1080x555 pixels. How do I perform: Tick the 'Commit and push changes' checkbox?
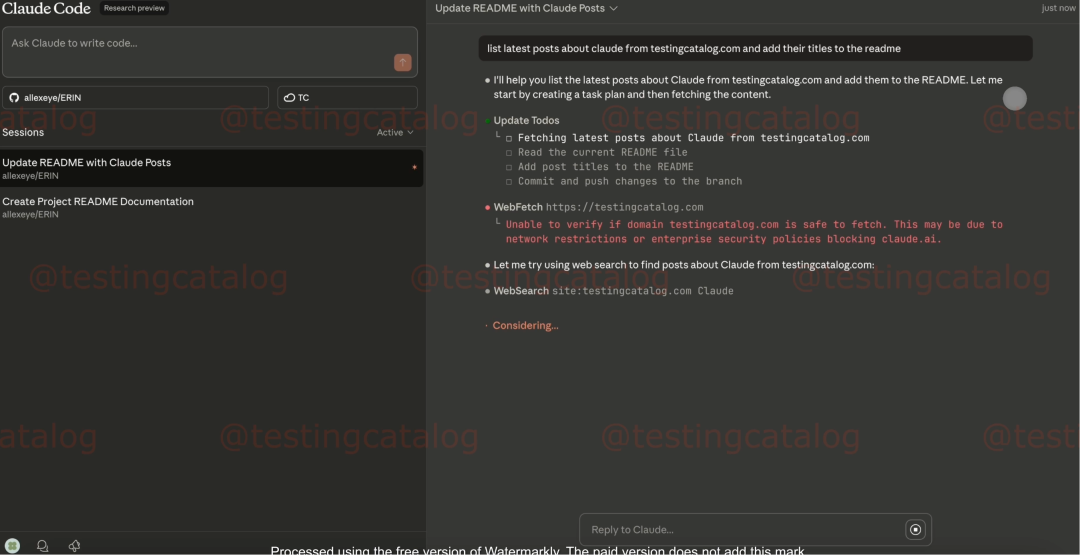pos(509,182)
